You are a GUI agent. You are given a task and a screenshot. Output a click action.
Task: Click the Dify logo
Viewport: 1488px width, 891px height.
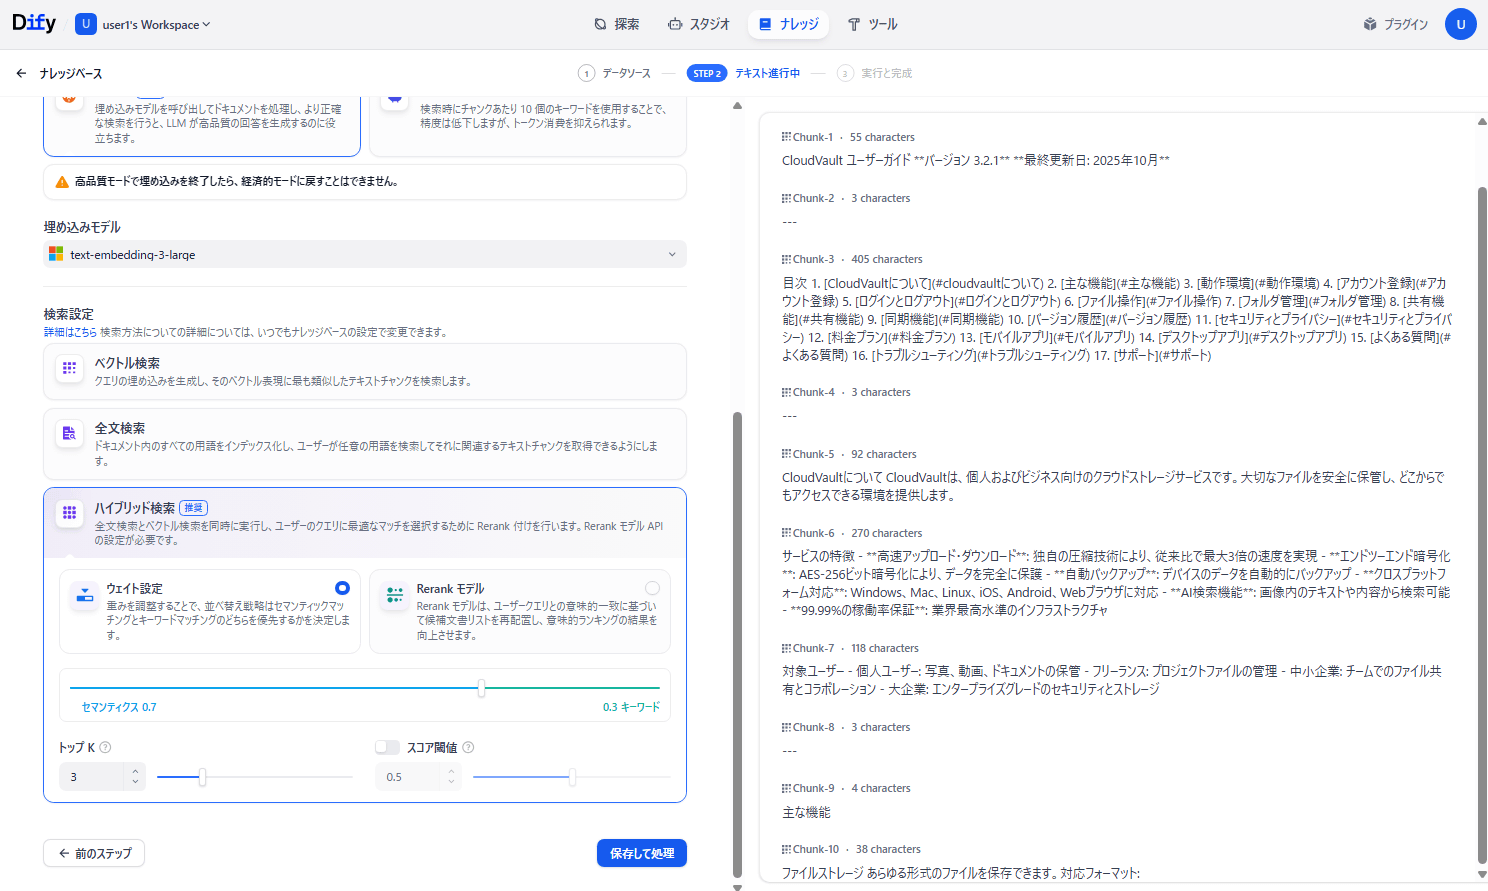tap(34, 23)
